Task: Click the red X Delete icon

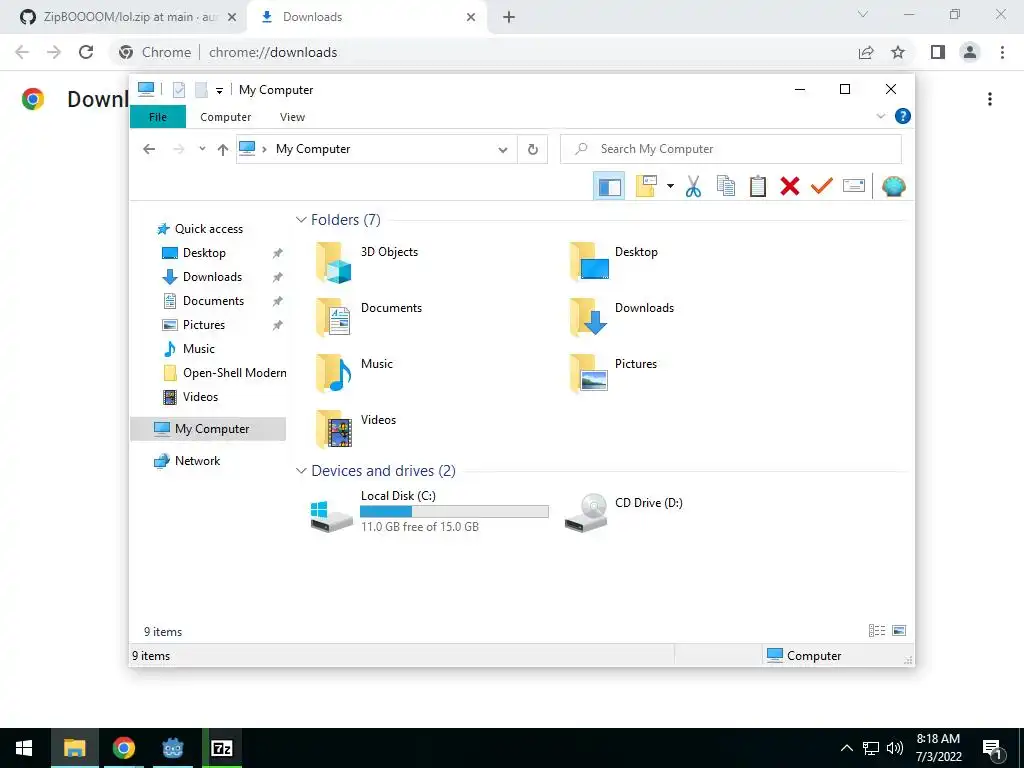Action: 790,187
